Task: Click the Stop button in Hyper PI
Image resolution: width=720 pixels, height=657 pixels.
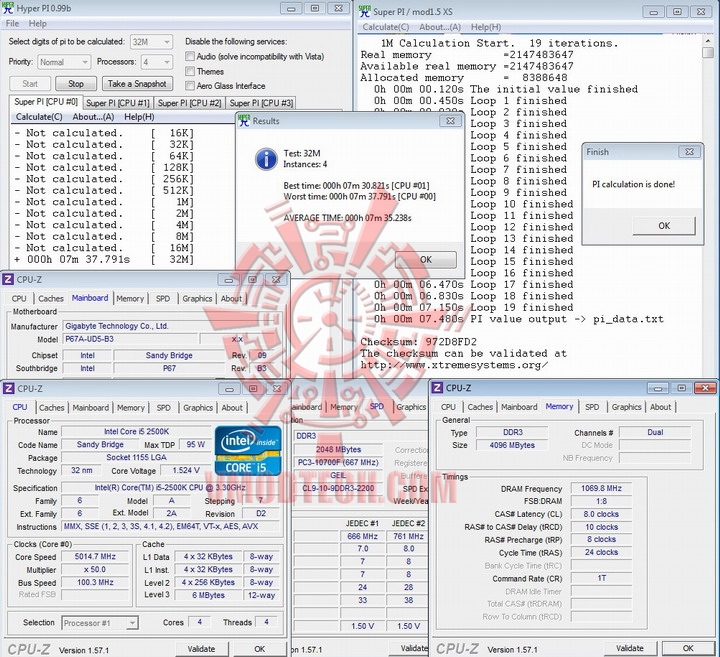Action: [x=76, y=84]
